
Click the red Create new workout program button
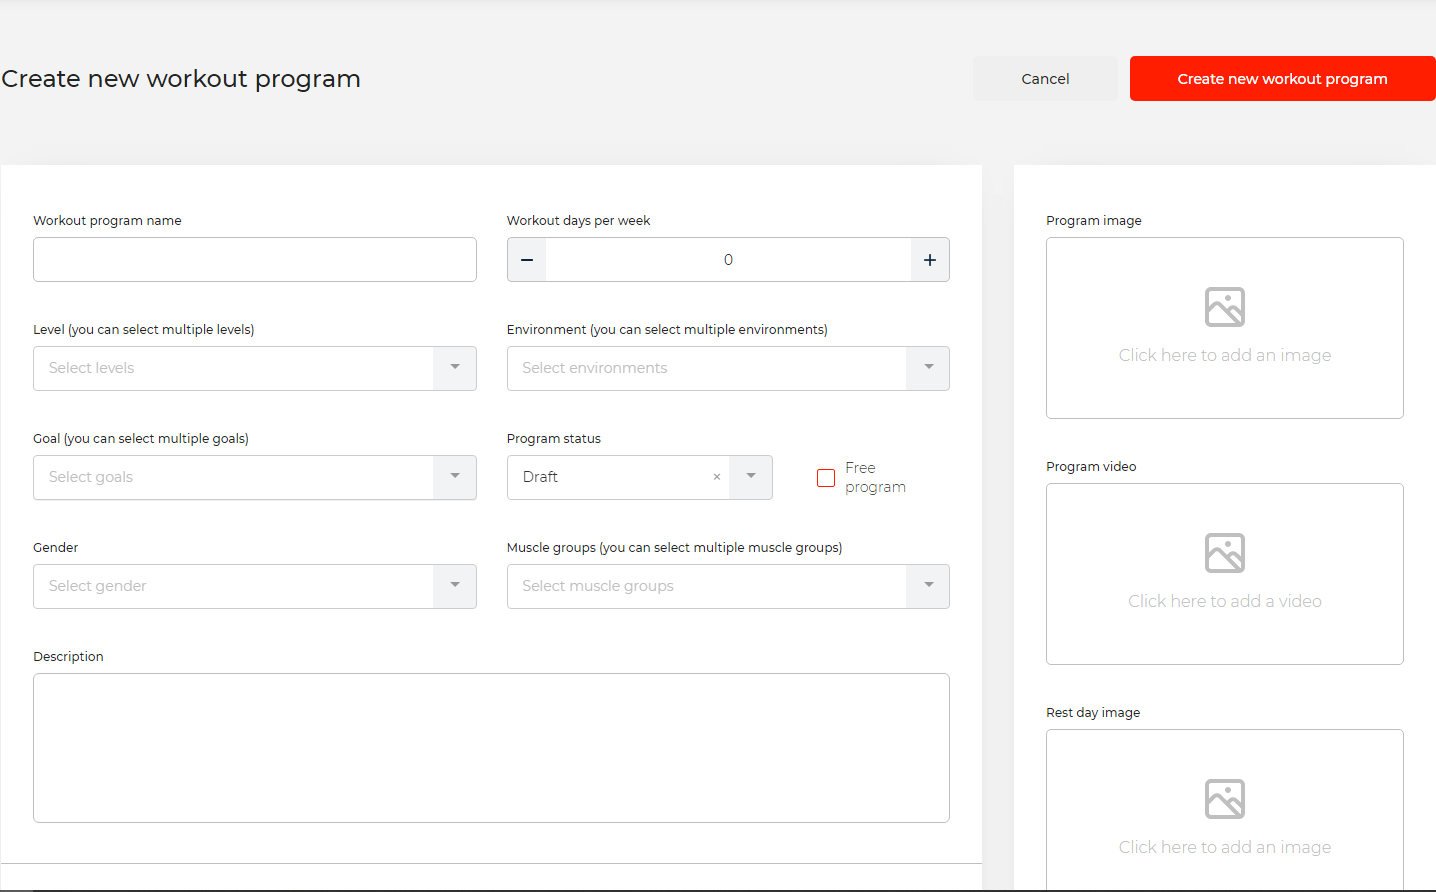click(x=1282, y=79)
